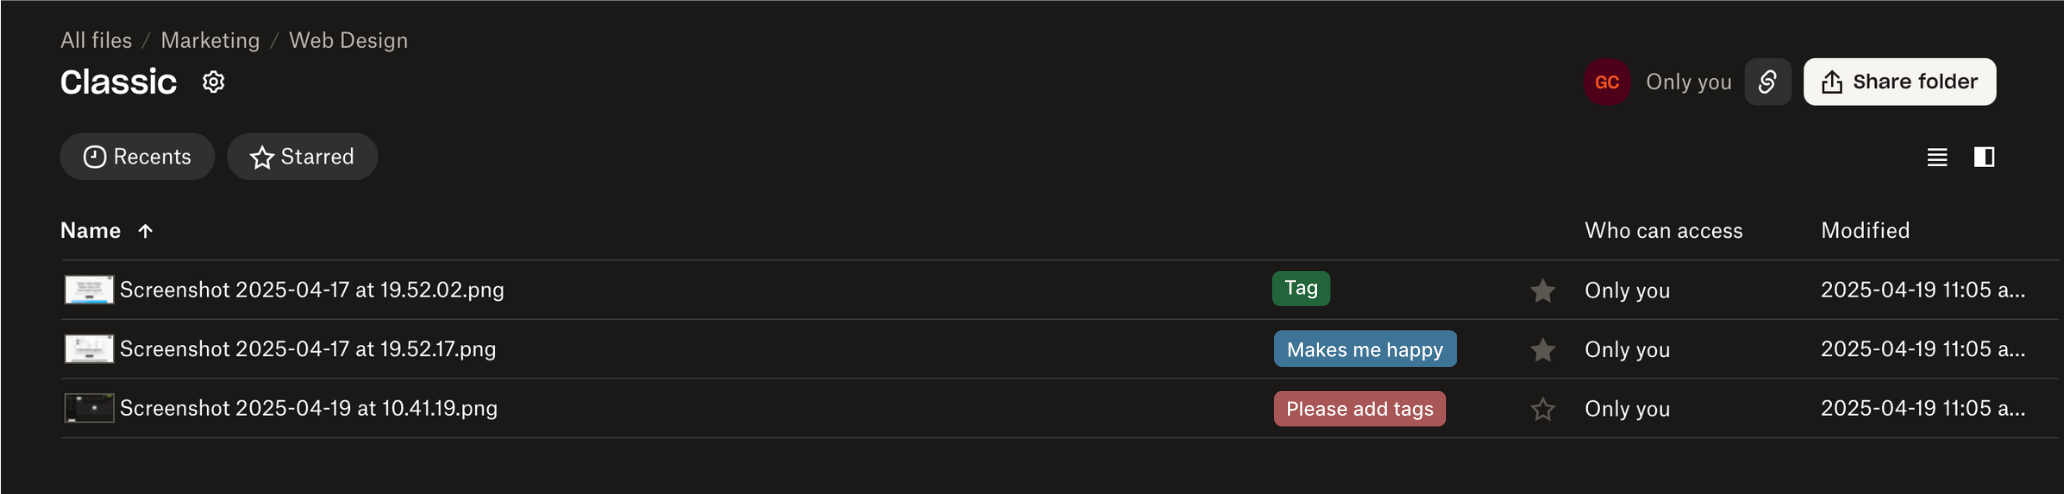
Task: Click the GC user avatar
Action: (x=1607, y=82)
